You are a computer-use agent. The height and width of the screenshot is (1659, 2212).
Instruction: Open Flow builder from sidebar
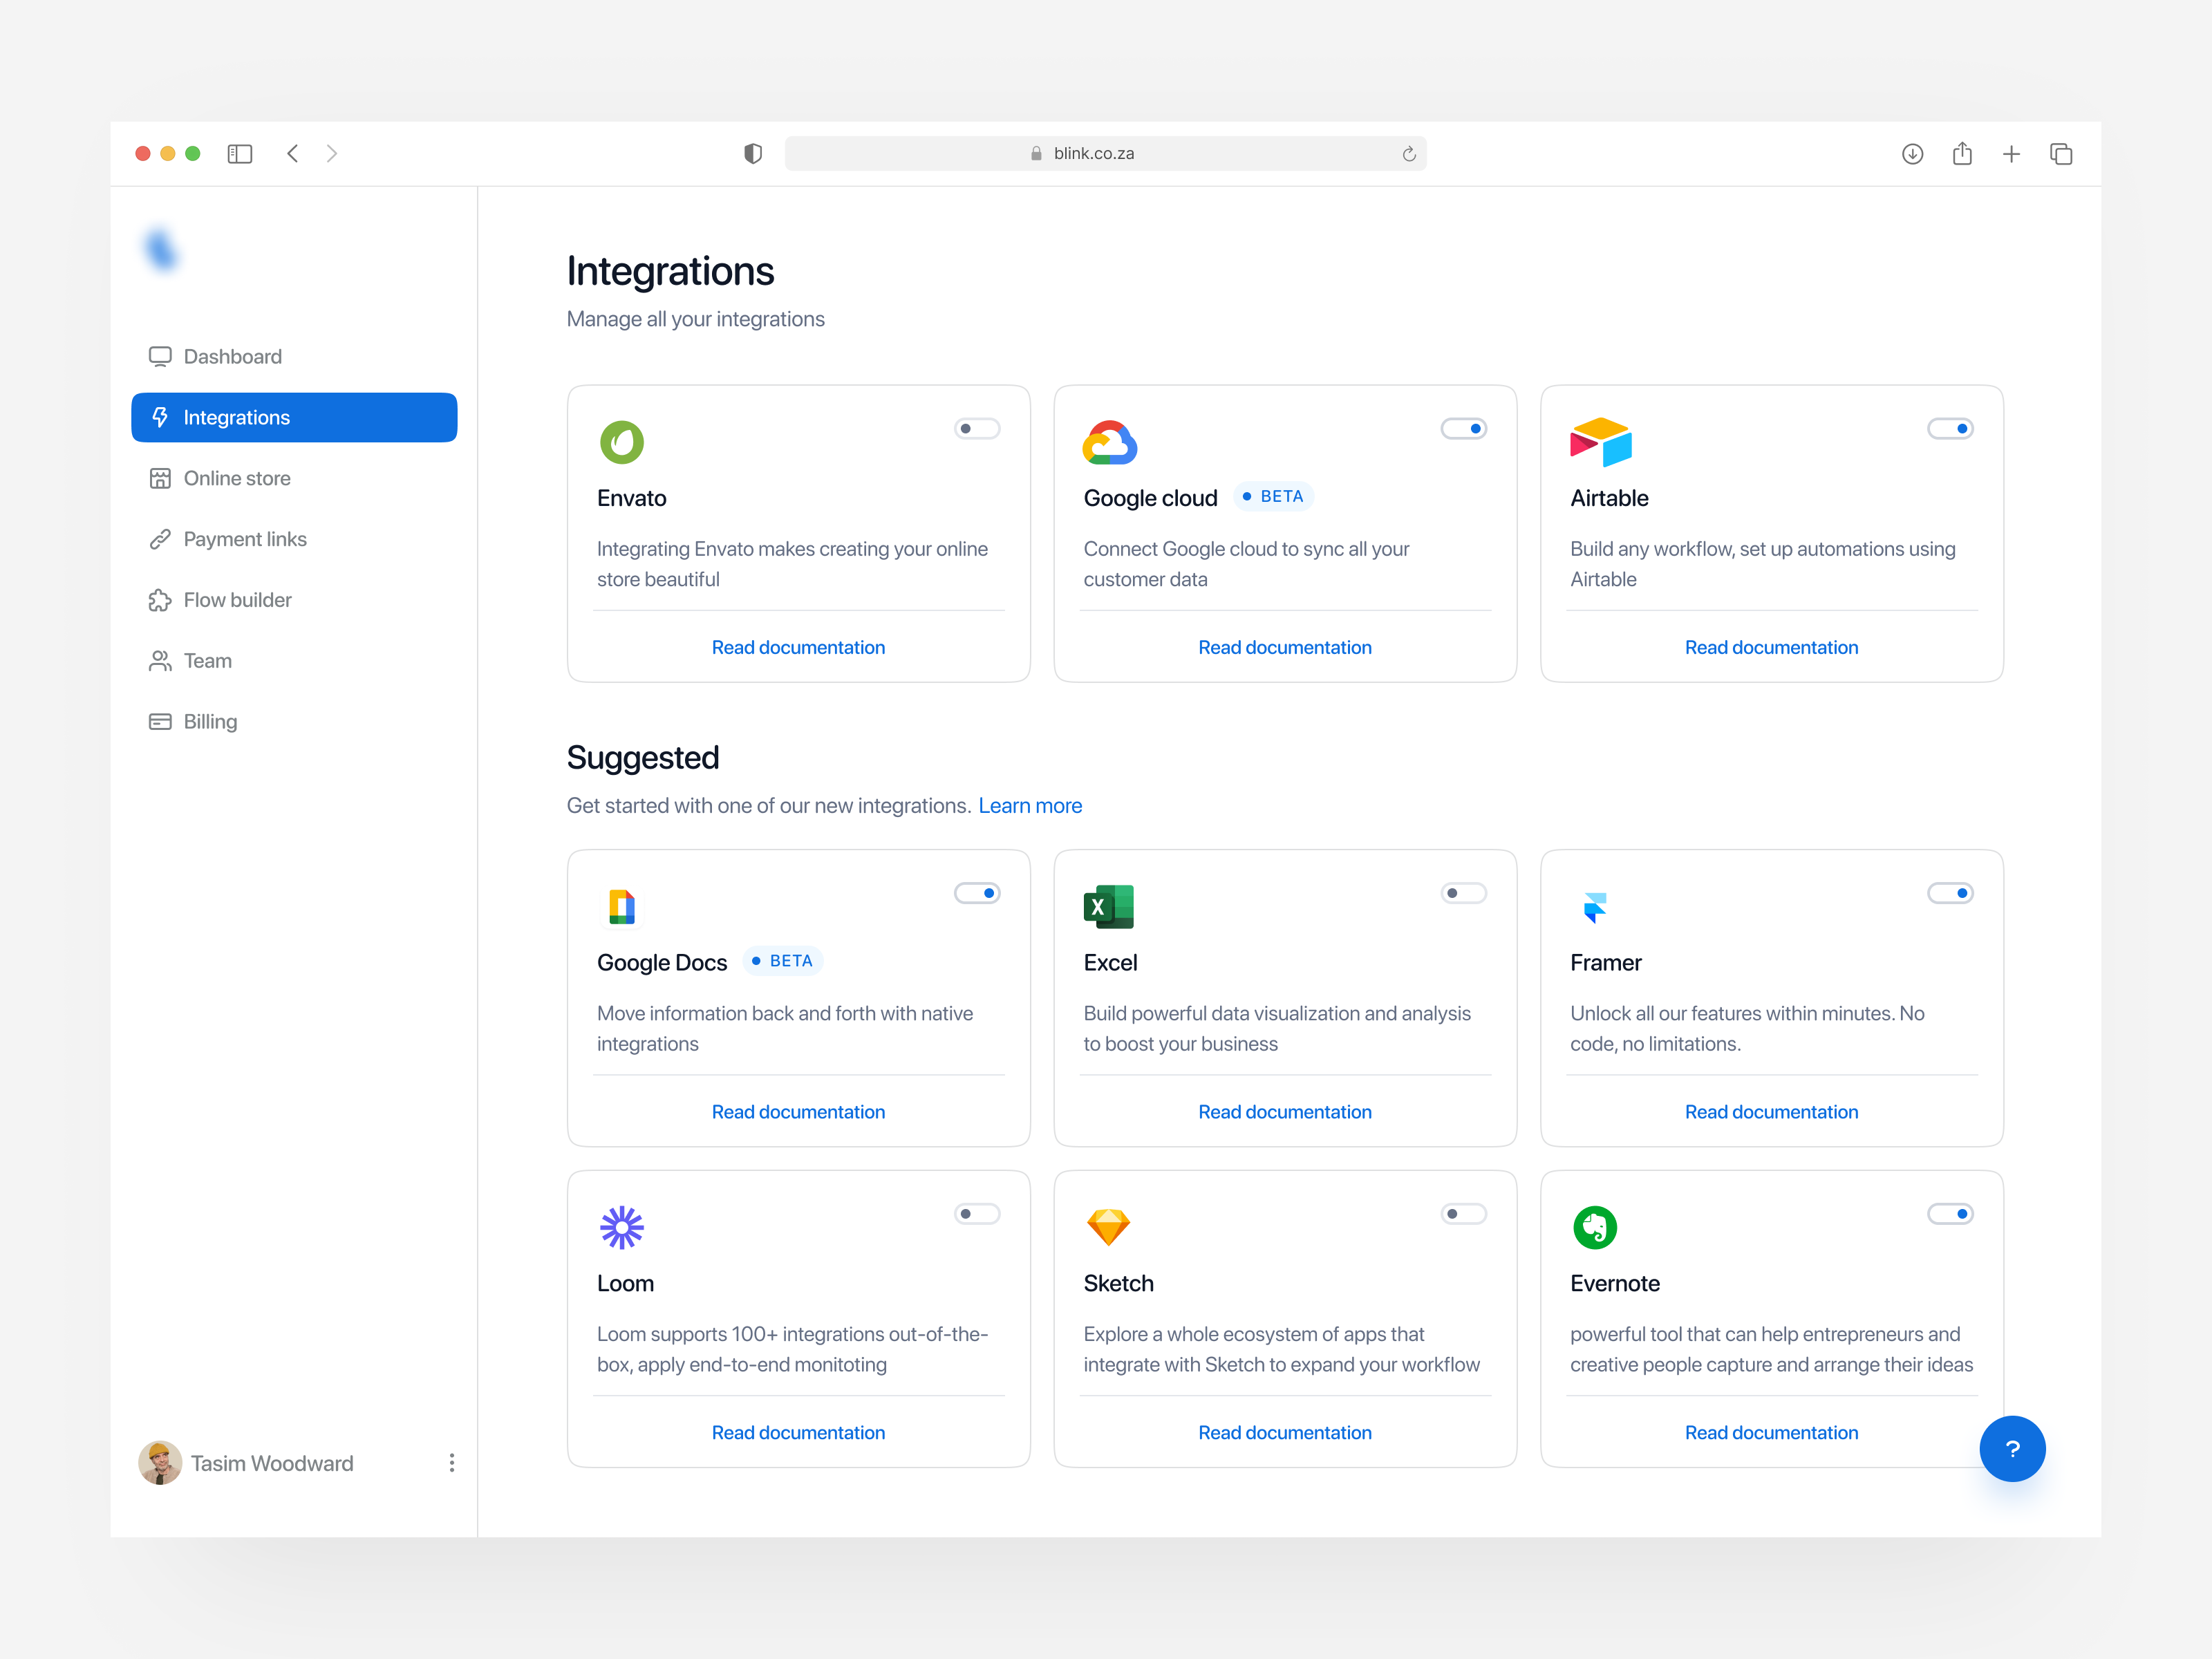click(237, 600)
